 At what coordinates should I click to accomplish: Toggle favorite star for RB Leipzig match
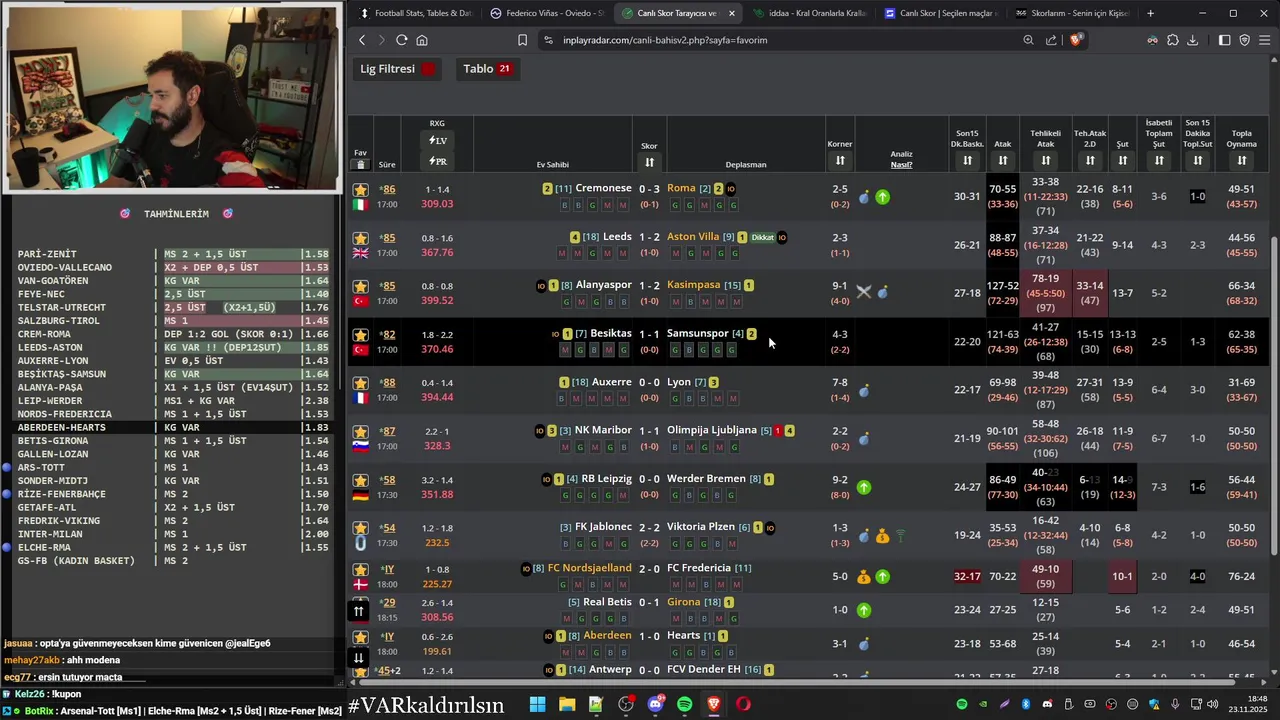[361, 480]
